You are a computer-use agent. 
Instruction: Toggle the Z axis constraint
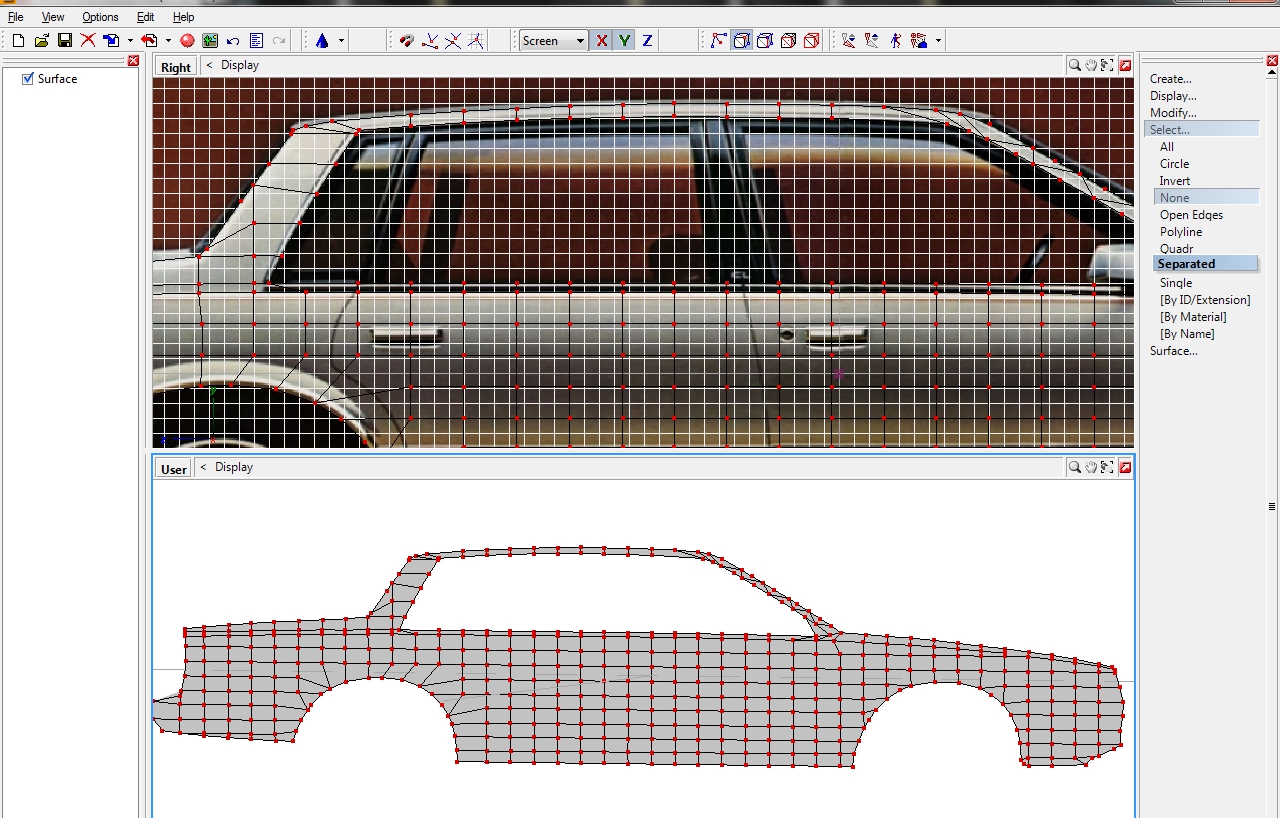(647, 41)
